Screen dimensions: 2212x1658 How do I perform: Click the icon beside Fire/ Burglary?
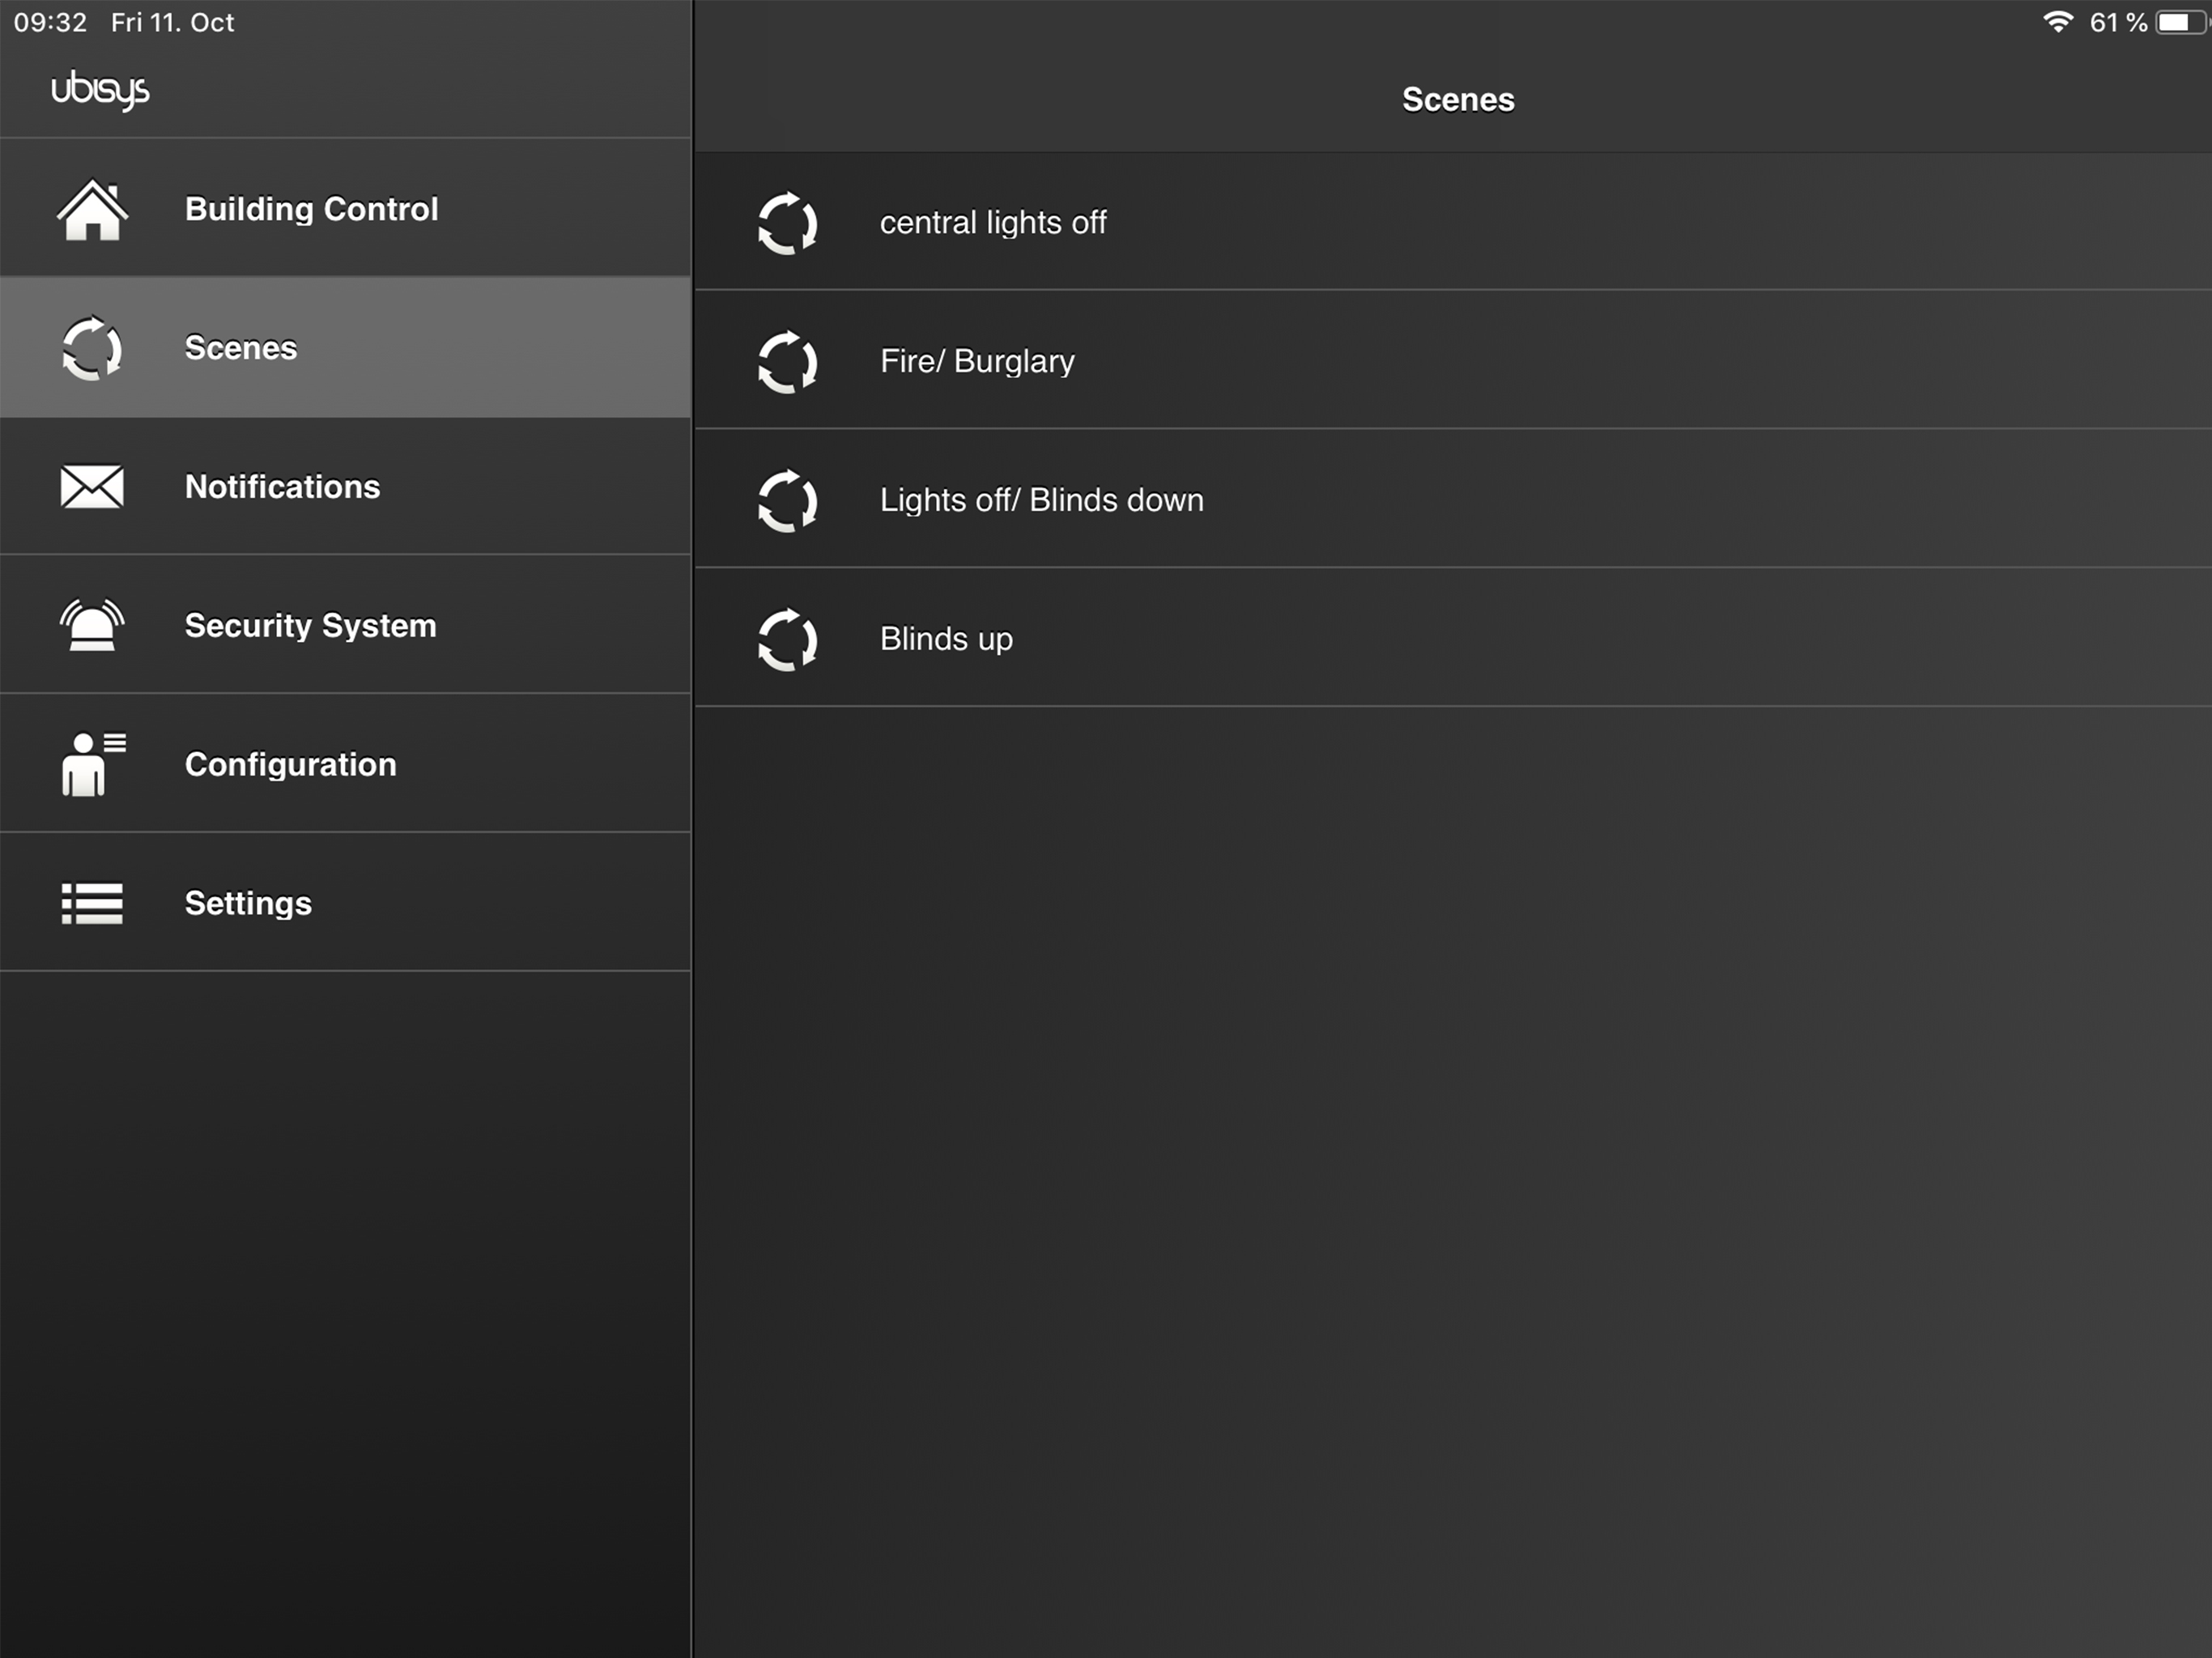coord(788,362)
